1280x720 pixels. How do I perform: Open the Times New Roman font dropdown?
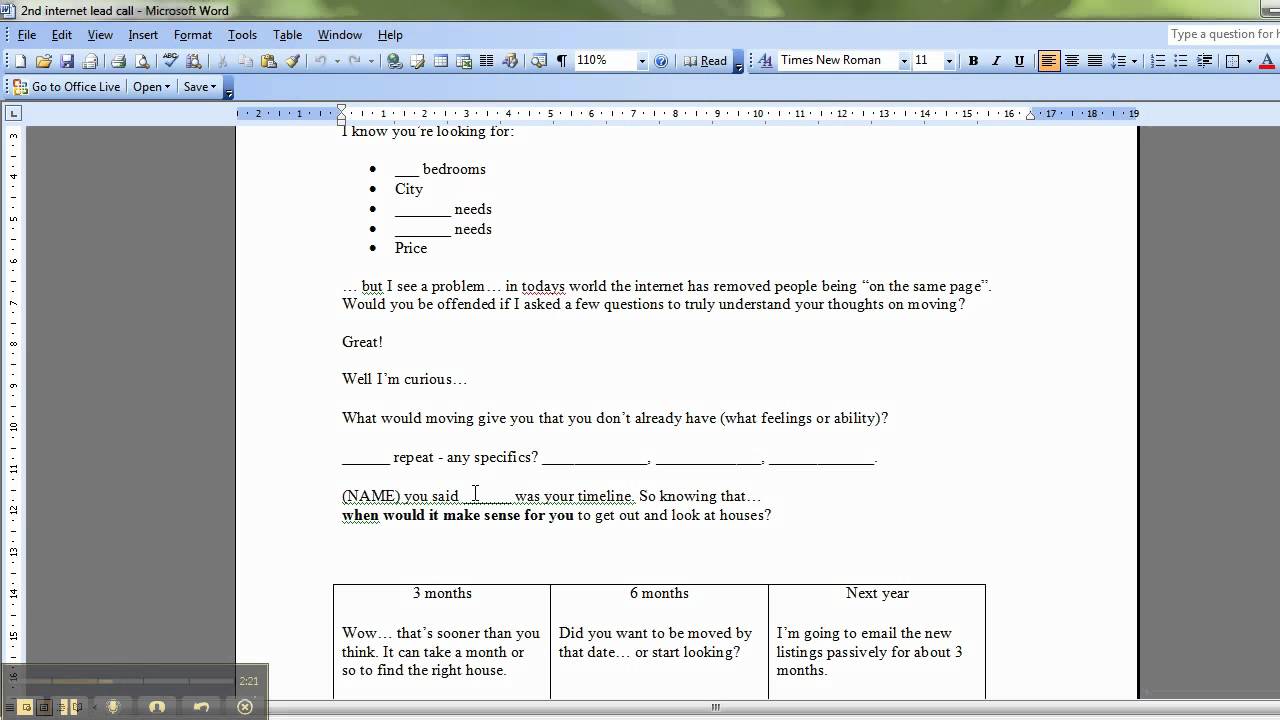pos(904,61)
